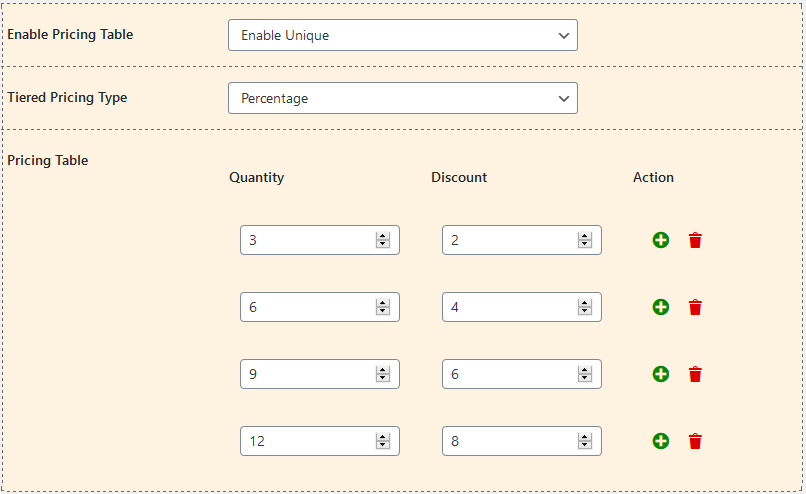Use the spinner on the discount 4 field
This screenshot has height=494, width=806.
(x=585, y=307)
